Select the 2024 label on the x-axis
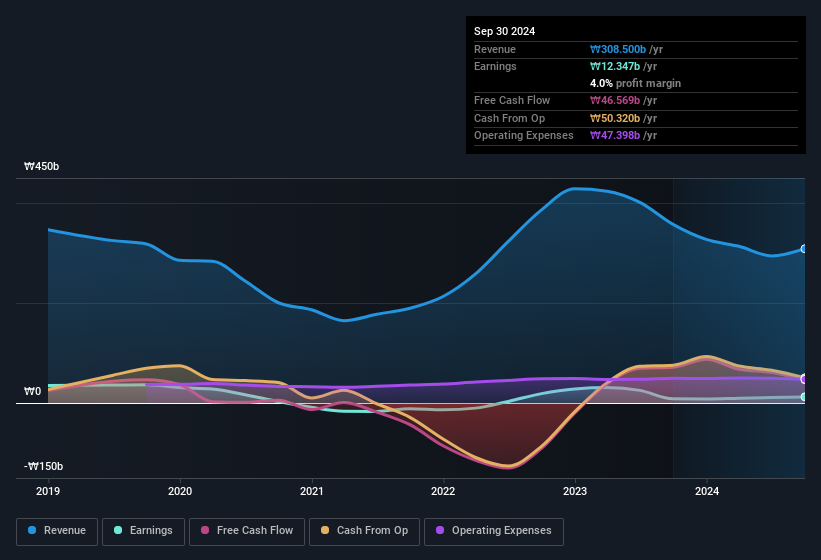The height and width of the screenshot is (560, 821). 707,491
